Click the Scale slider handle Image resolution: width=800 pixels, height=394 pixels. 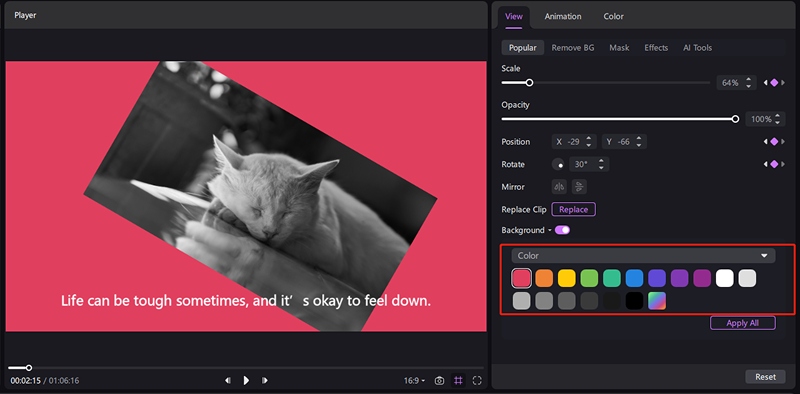point(530,82)
